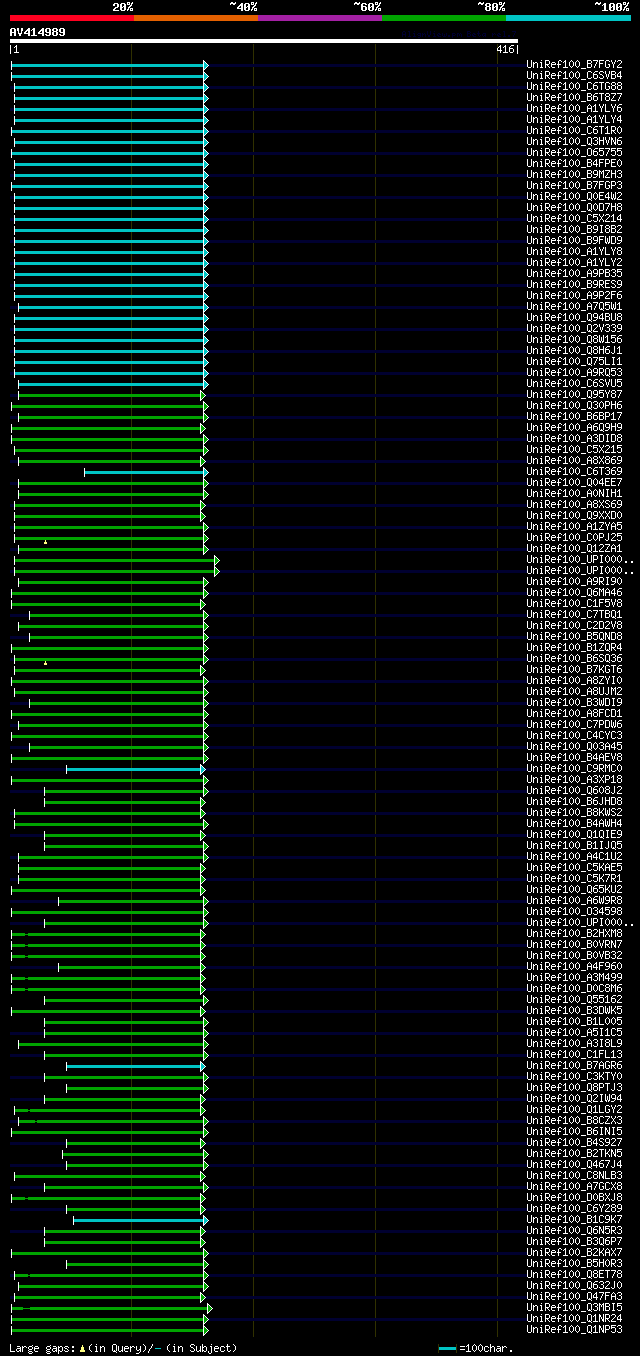Select label UniRef100_B4FPE0
The width and height of the screenshot is (640, 1356).
(x=574, y=164)
